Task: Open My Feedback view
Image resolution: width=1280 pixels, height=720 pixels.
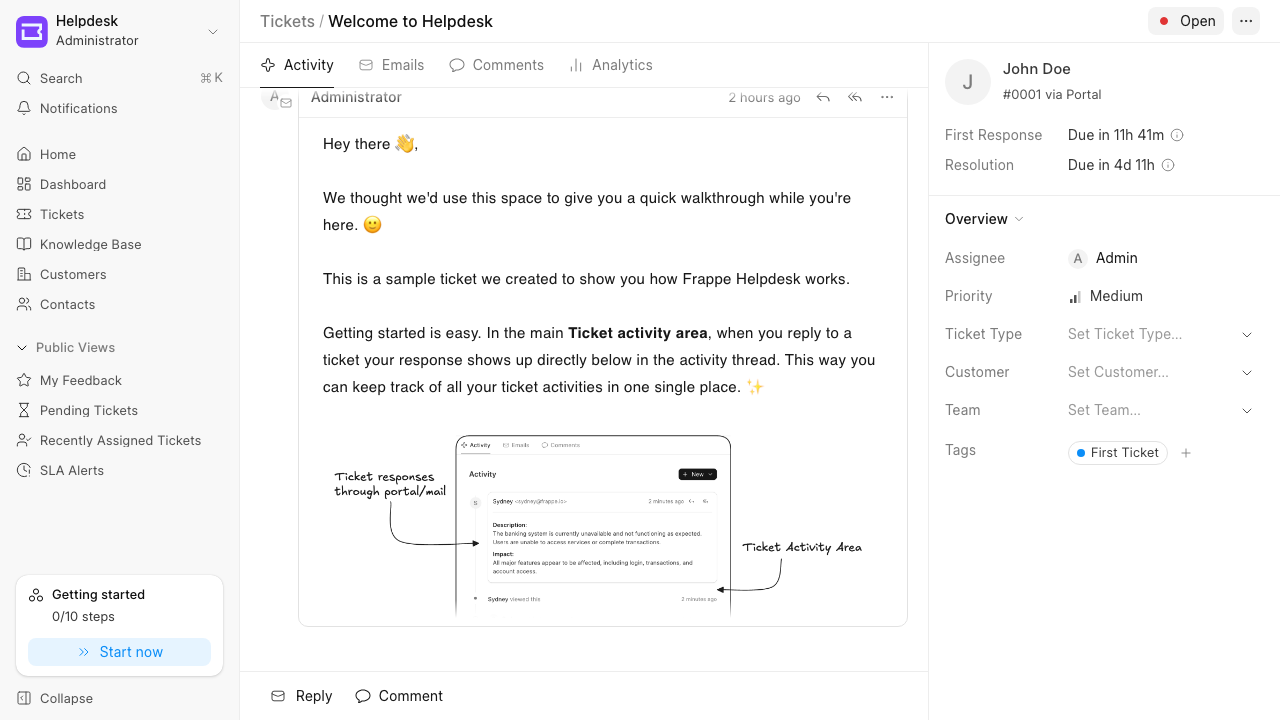Action: (x=120, y=380)
